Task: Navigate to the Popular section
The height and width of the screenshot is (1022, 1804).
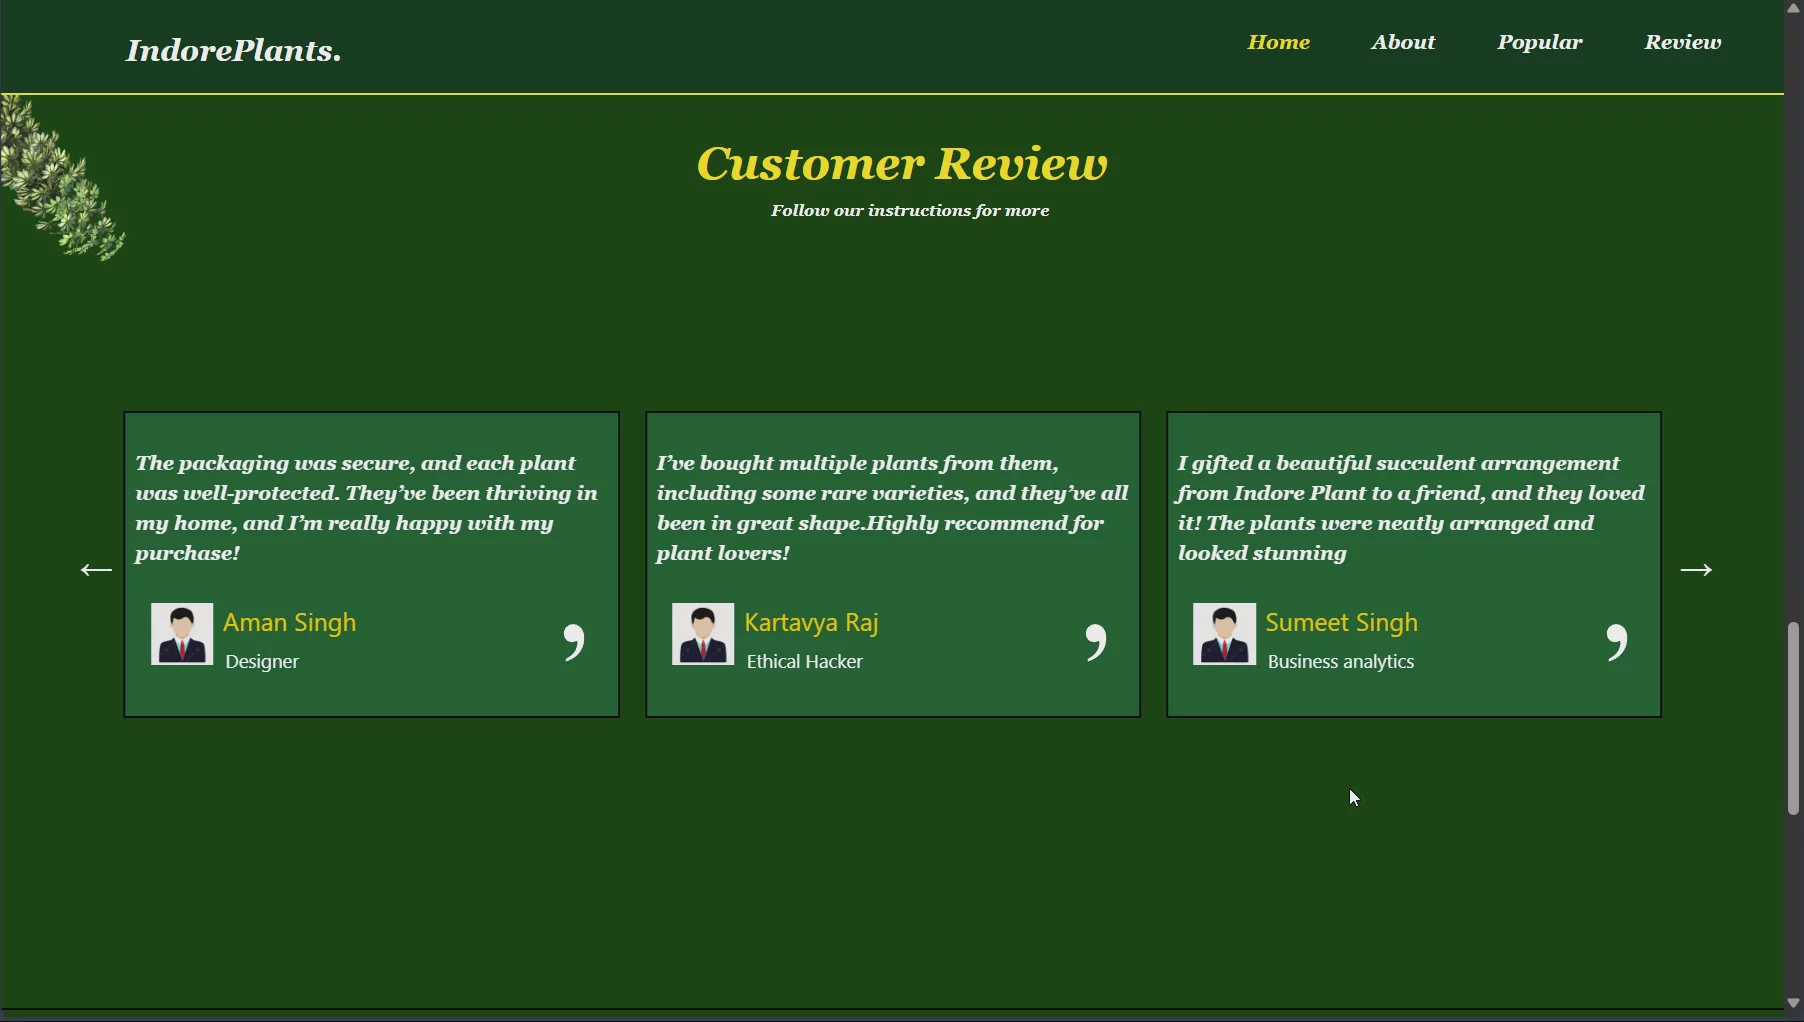Action: [x=1539, y=42]
